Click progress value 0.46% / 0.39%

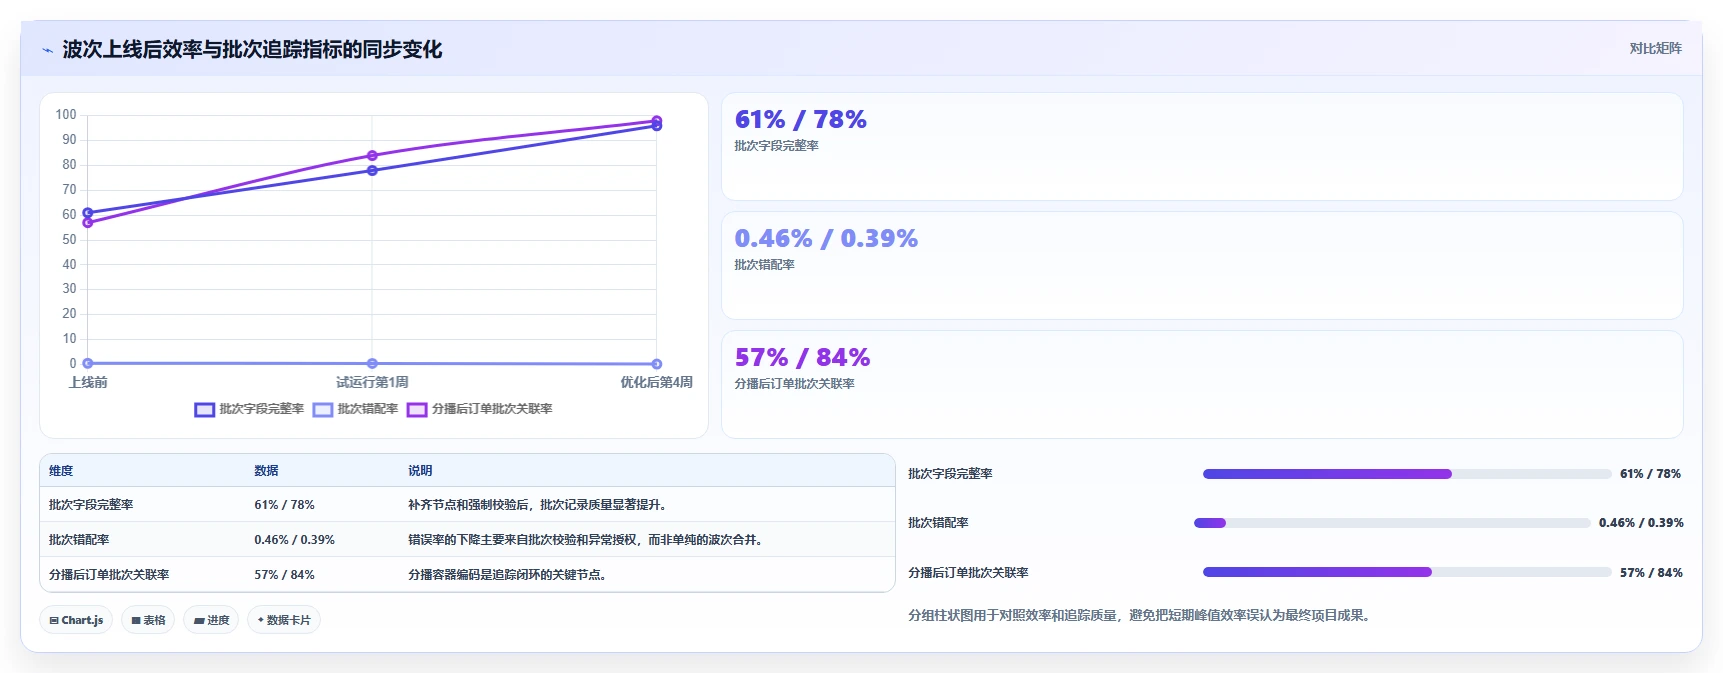click(x=1641, y=523)
